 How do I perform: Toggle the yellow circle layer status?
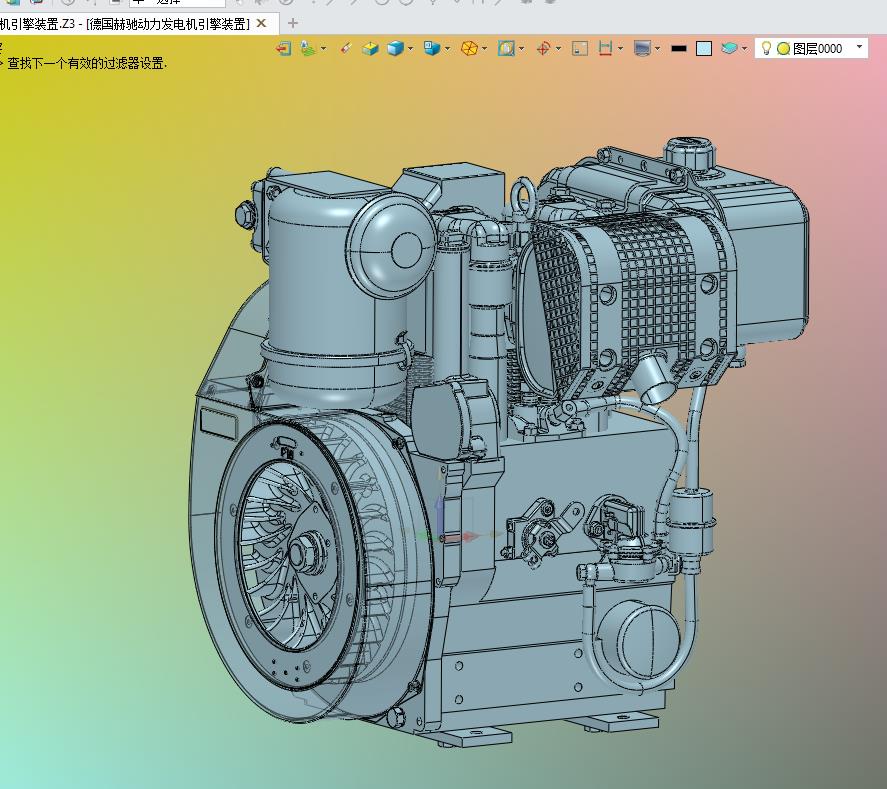783,48
